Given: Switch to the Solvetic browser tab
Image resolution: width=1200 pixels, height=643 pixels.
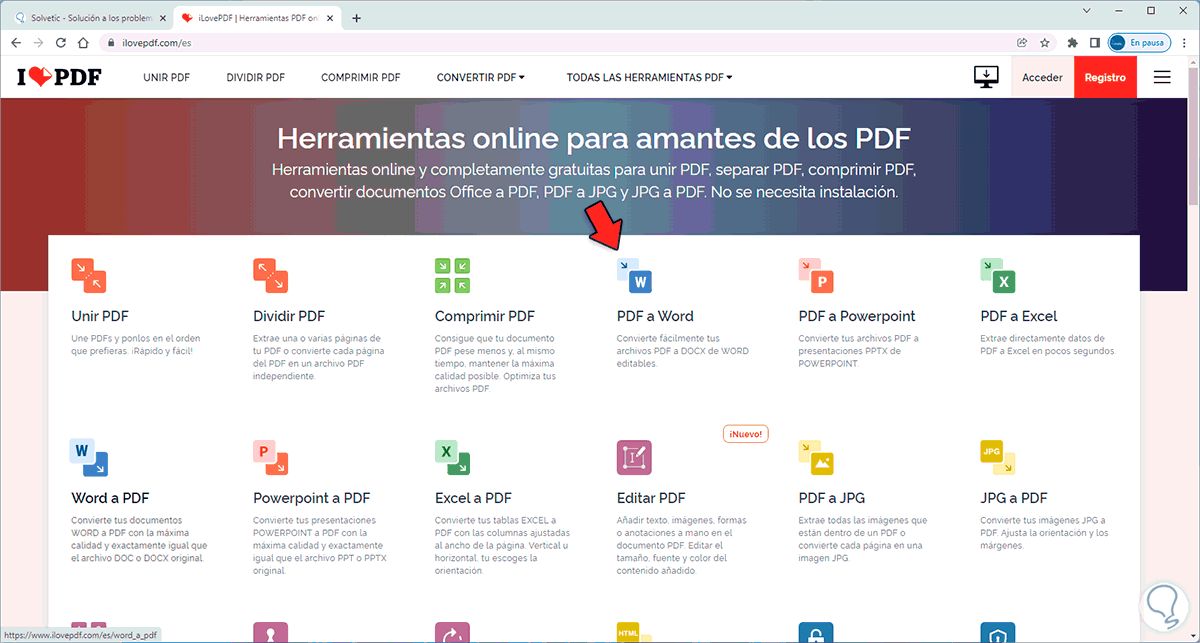Looking at the screenshot, I should pos(85,17).
